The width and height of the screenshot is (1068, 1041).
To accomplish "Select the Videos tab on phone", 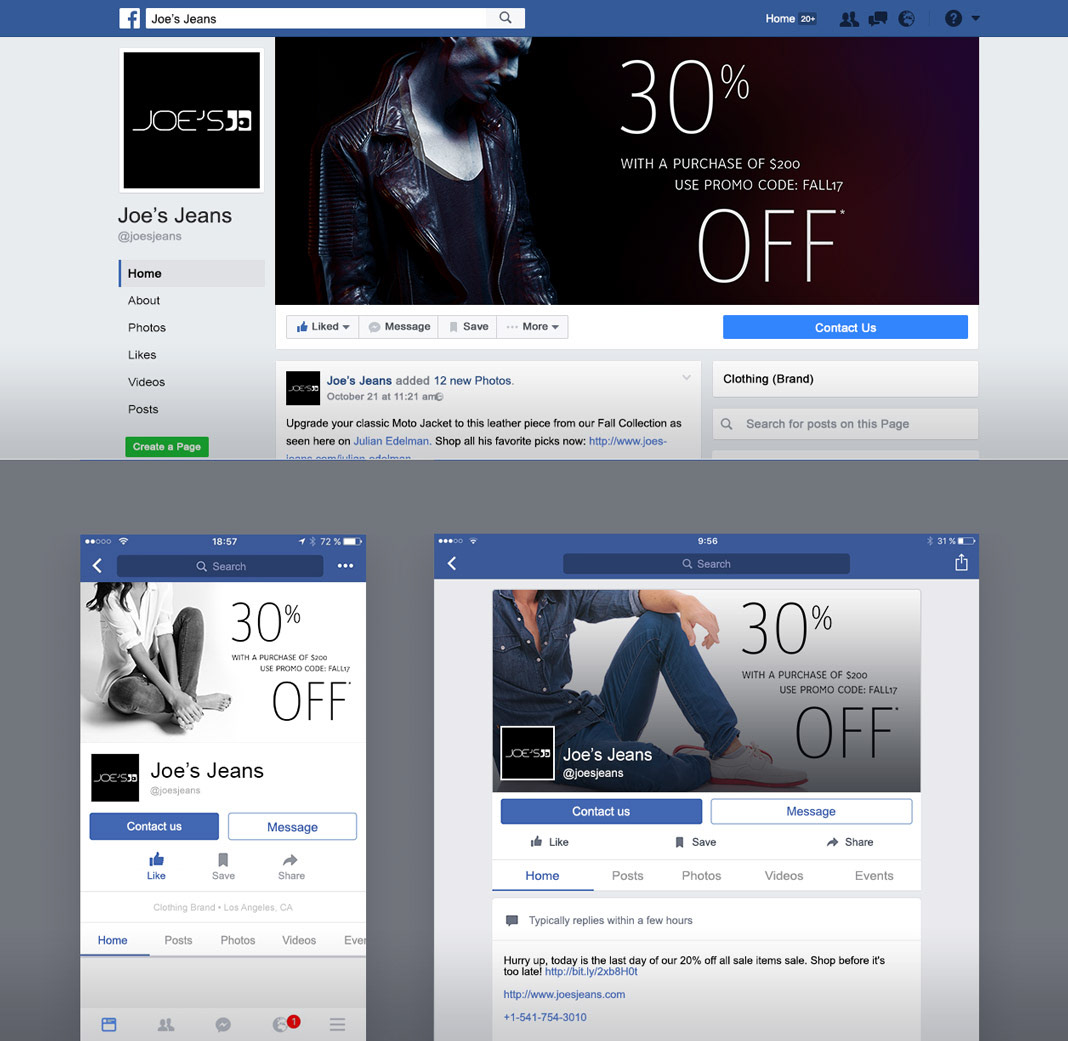I will (x=299, y=940).
